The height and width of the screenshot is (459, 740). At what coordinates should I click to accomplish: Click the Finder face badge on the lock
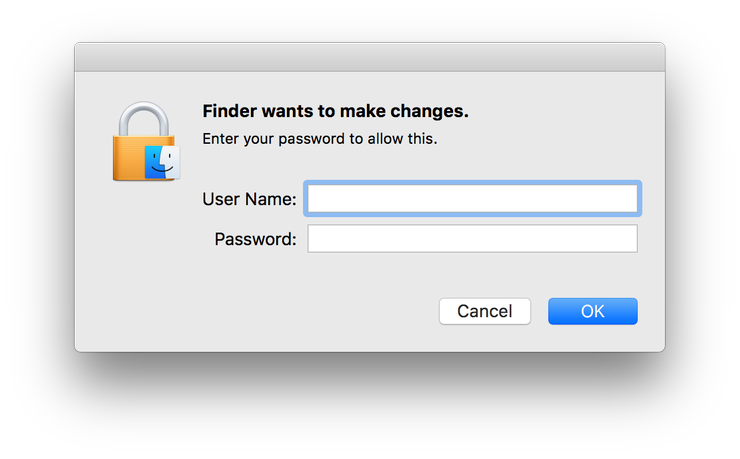click(162, 162)
